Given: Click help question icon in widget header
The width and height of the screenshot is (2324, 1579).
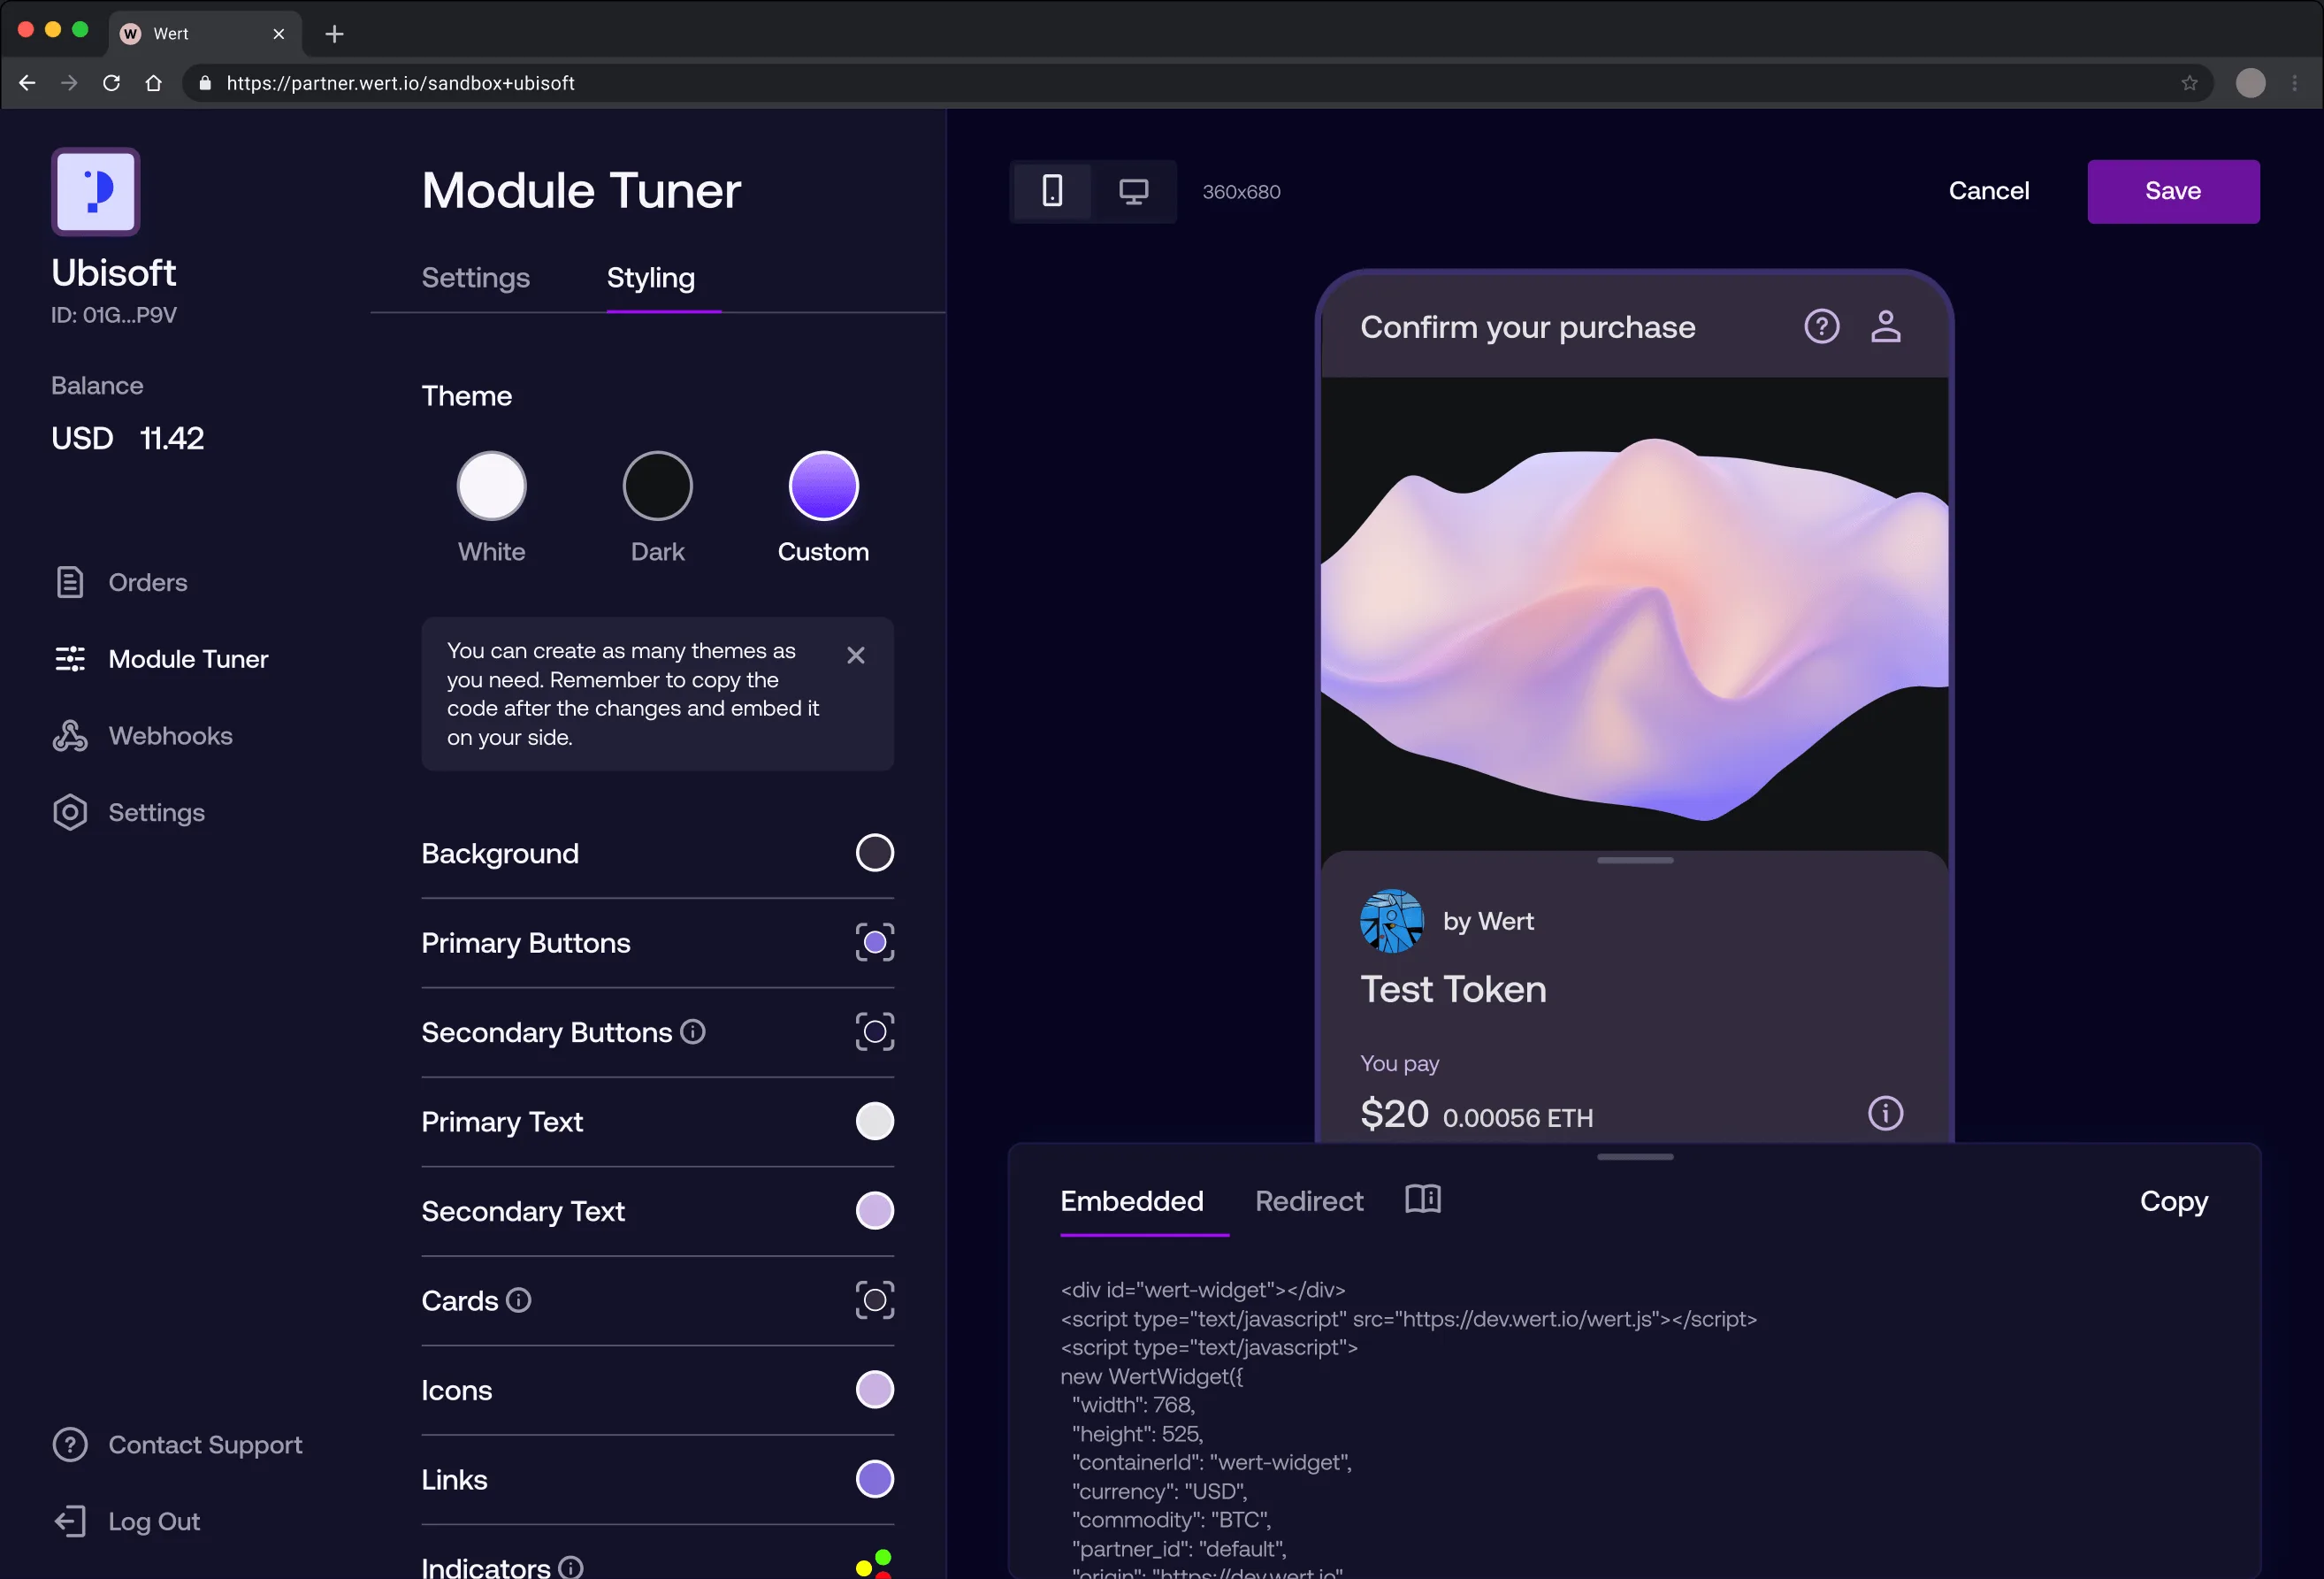Looking at the screenshot, I should [x=1821, y=326].
